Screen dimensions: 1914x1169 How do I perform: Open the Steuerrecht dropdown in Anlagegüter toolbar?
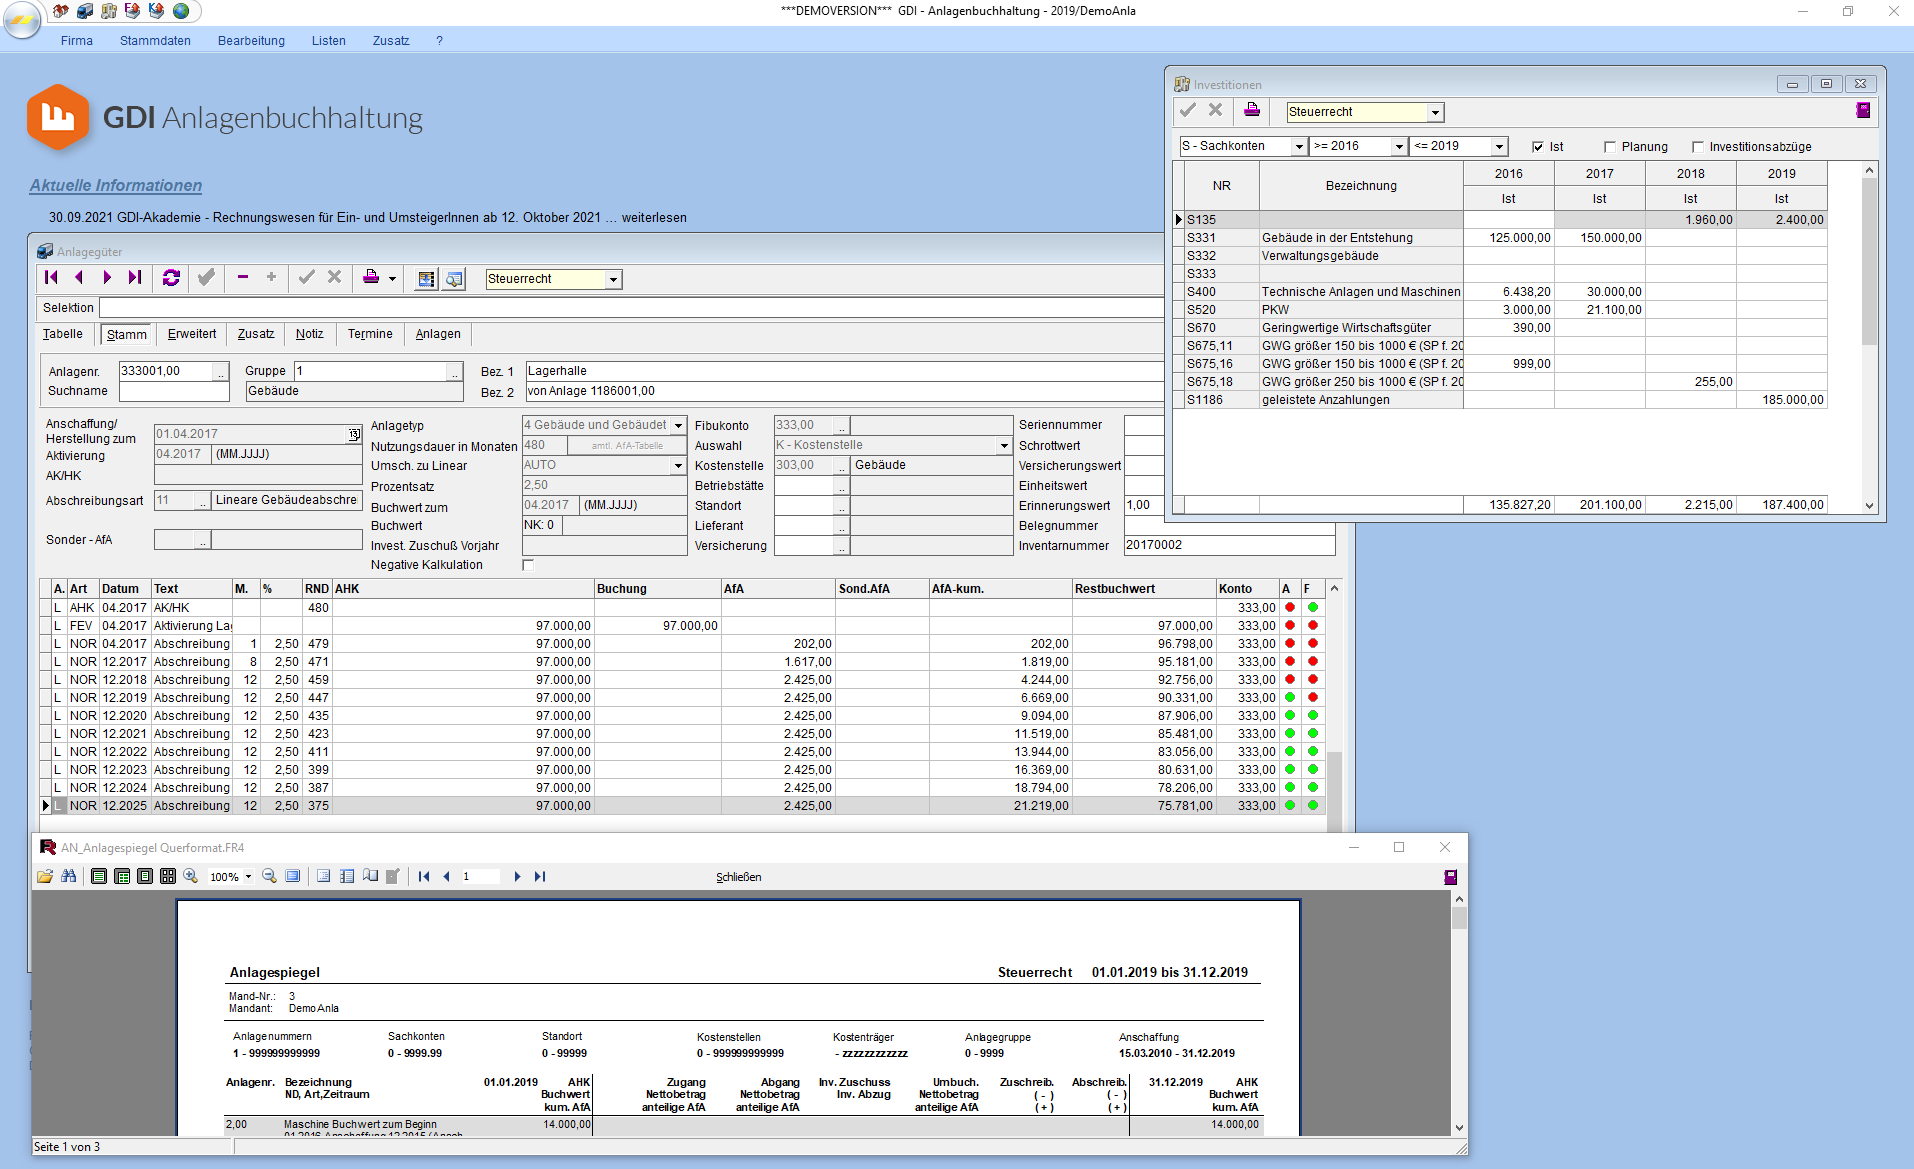point(613,280)
